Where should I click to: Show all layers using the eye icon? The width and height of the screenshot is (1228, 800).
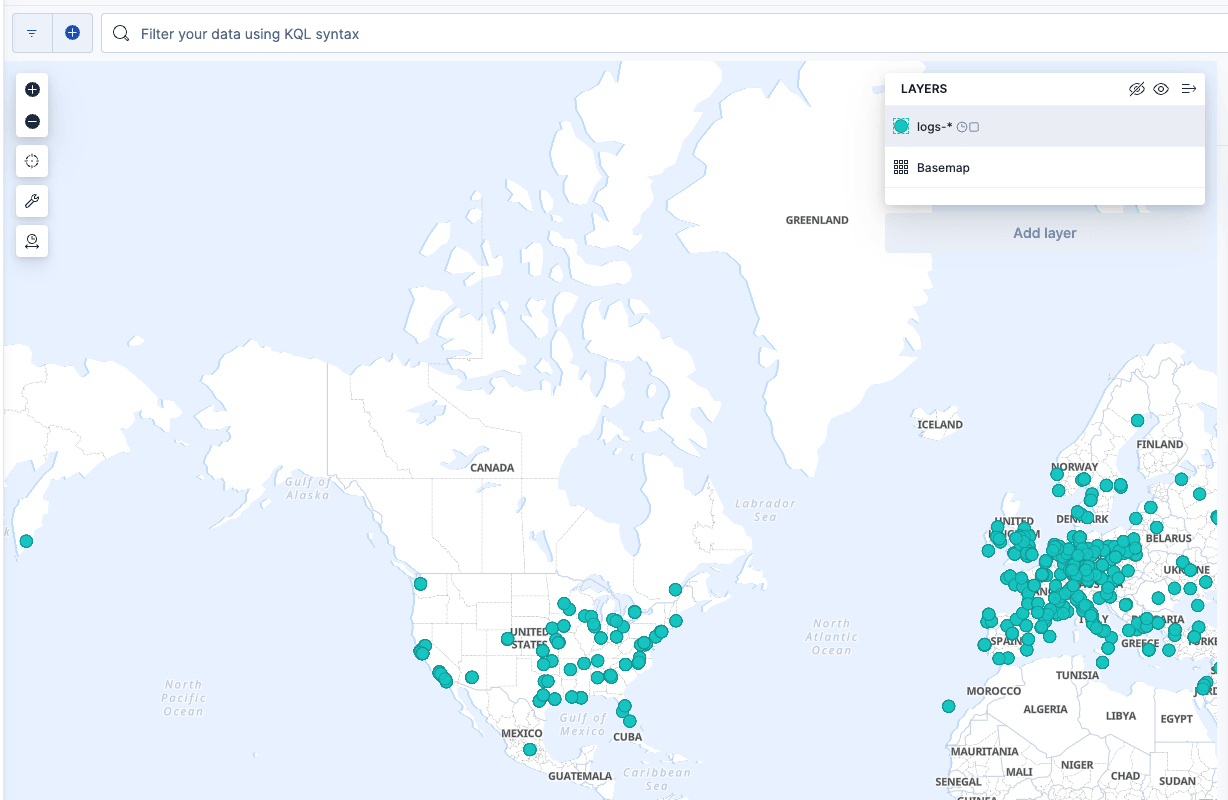[1161, 89]
